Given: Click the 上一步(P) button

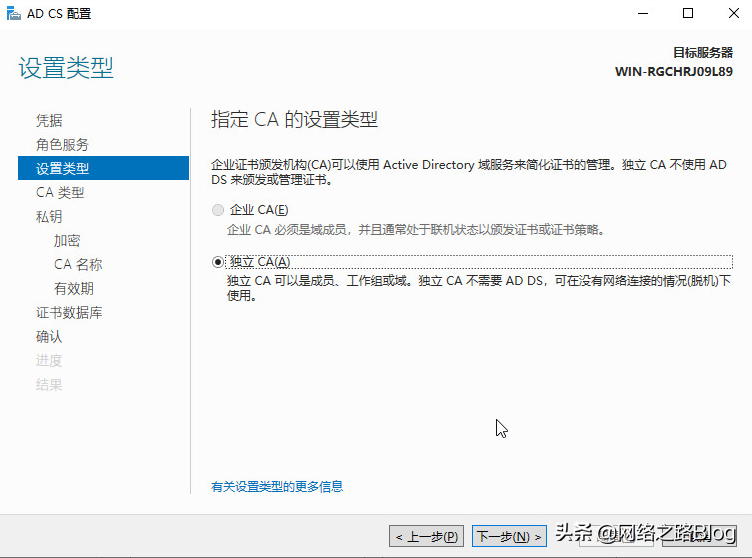Looking at the screenshot, I should coord(426,536).
